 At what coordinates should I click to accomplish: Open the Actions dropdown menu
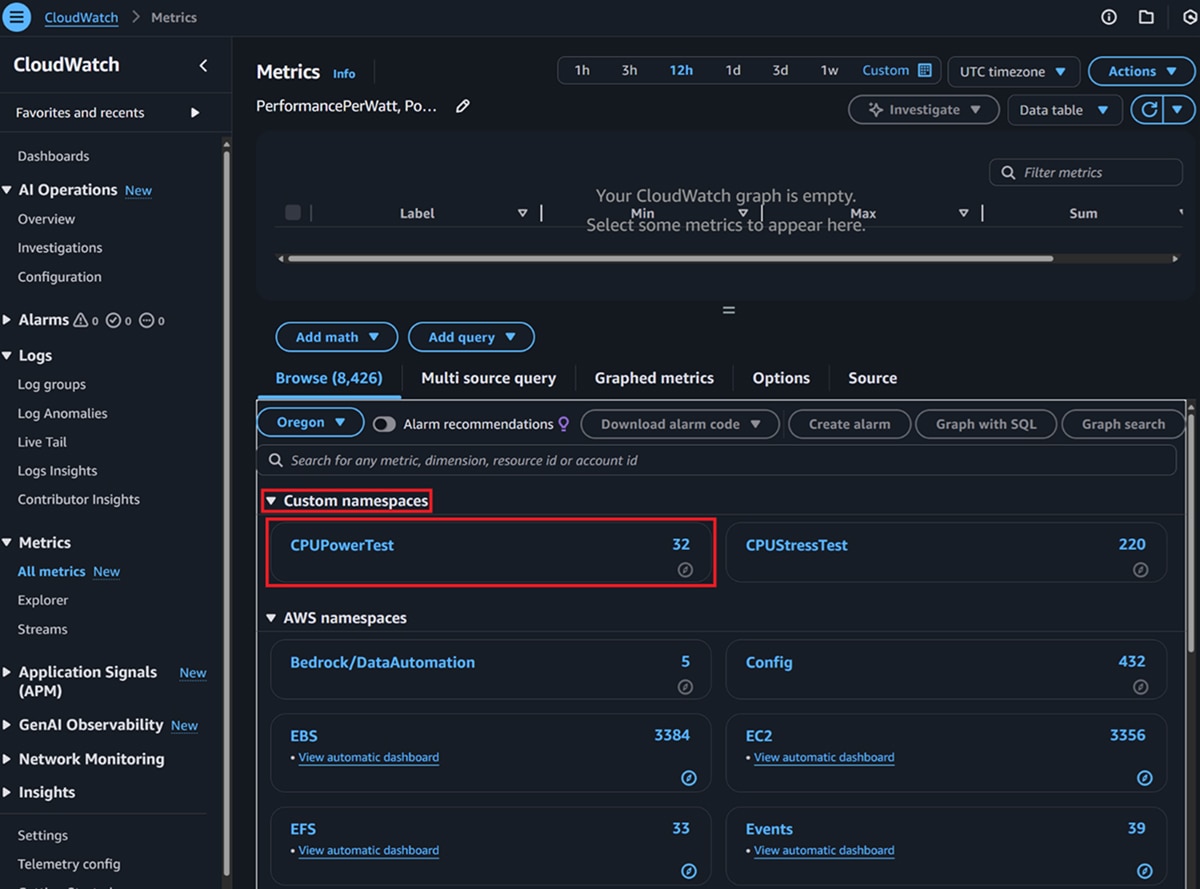[x=1140, y=71]
